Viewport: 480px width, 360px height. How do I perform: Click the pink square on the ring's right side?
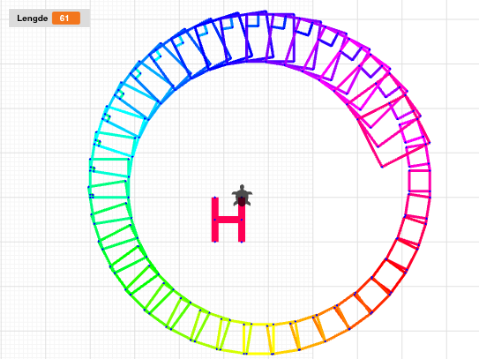click(x=419, y=181)
